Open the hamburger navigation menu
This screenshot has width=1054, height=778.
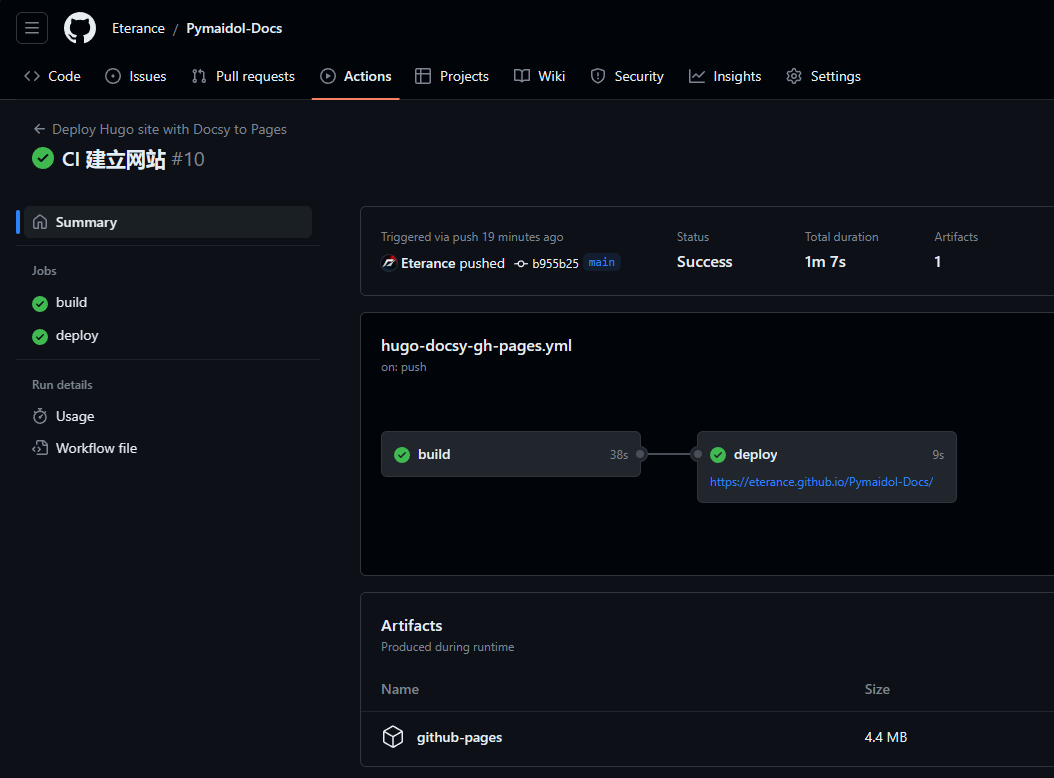(x=31, y=28)
